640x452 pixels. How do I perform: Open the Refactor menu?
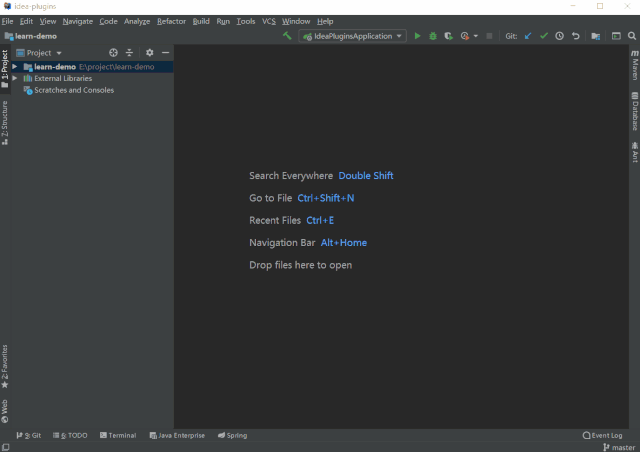171,21
